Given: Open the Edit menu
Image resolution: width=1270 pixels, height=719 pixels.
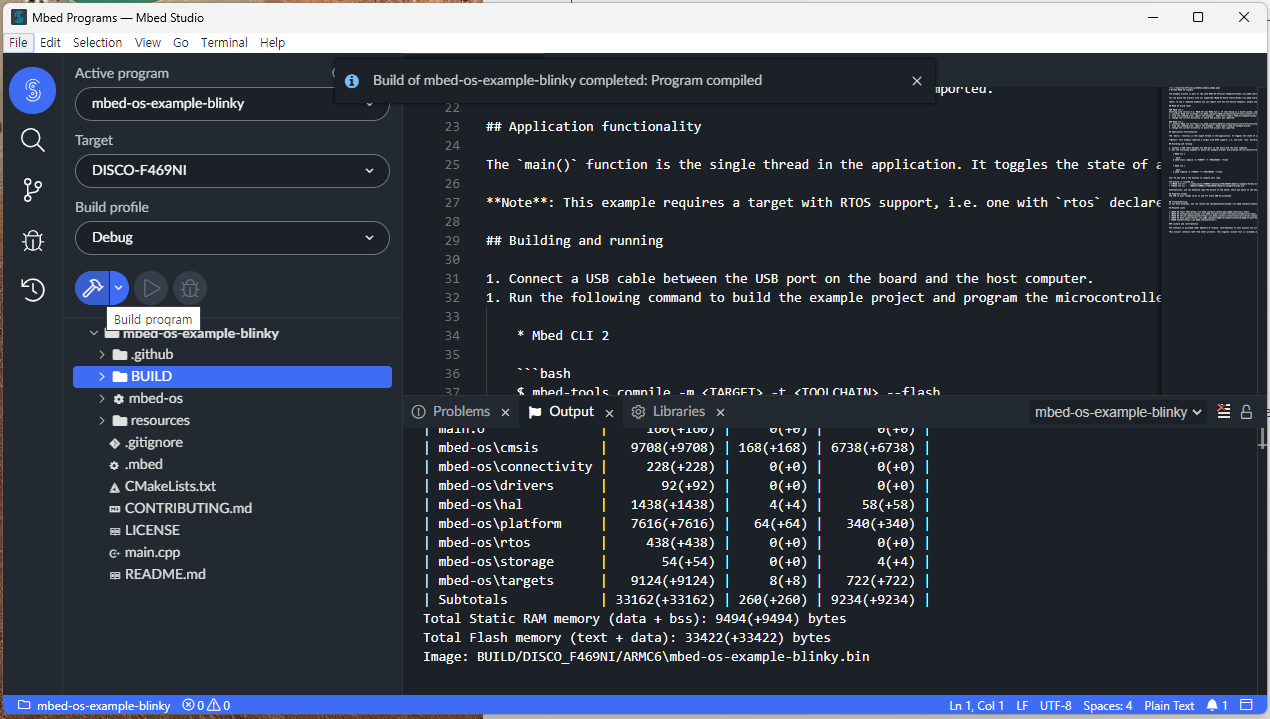Looking at the screenshot, I should [x=50, y=43].
